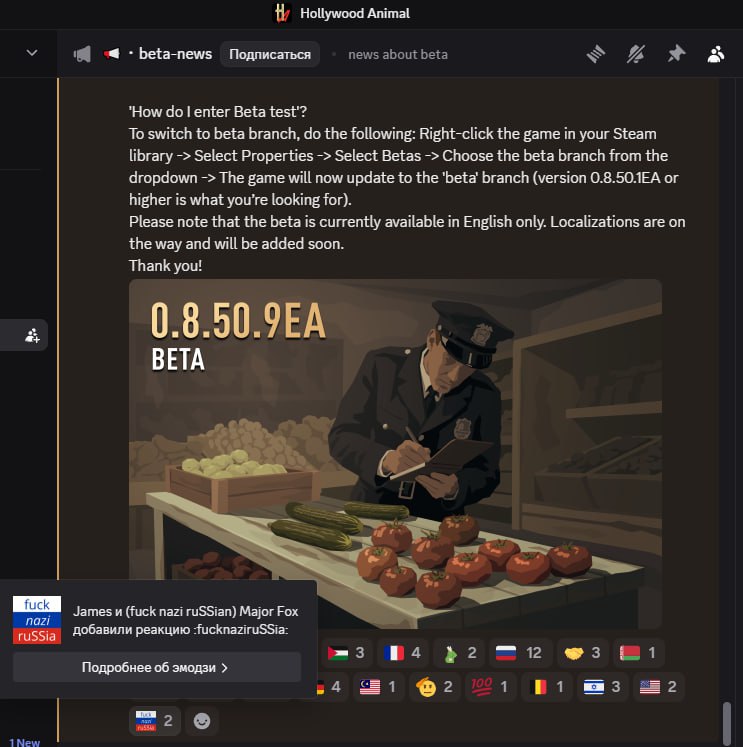This screenshot has width=743, height=747.
Task: Open the Threads icon in channel header
Action: click(x=596, y=54)
